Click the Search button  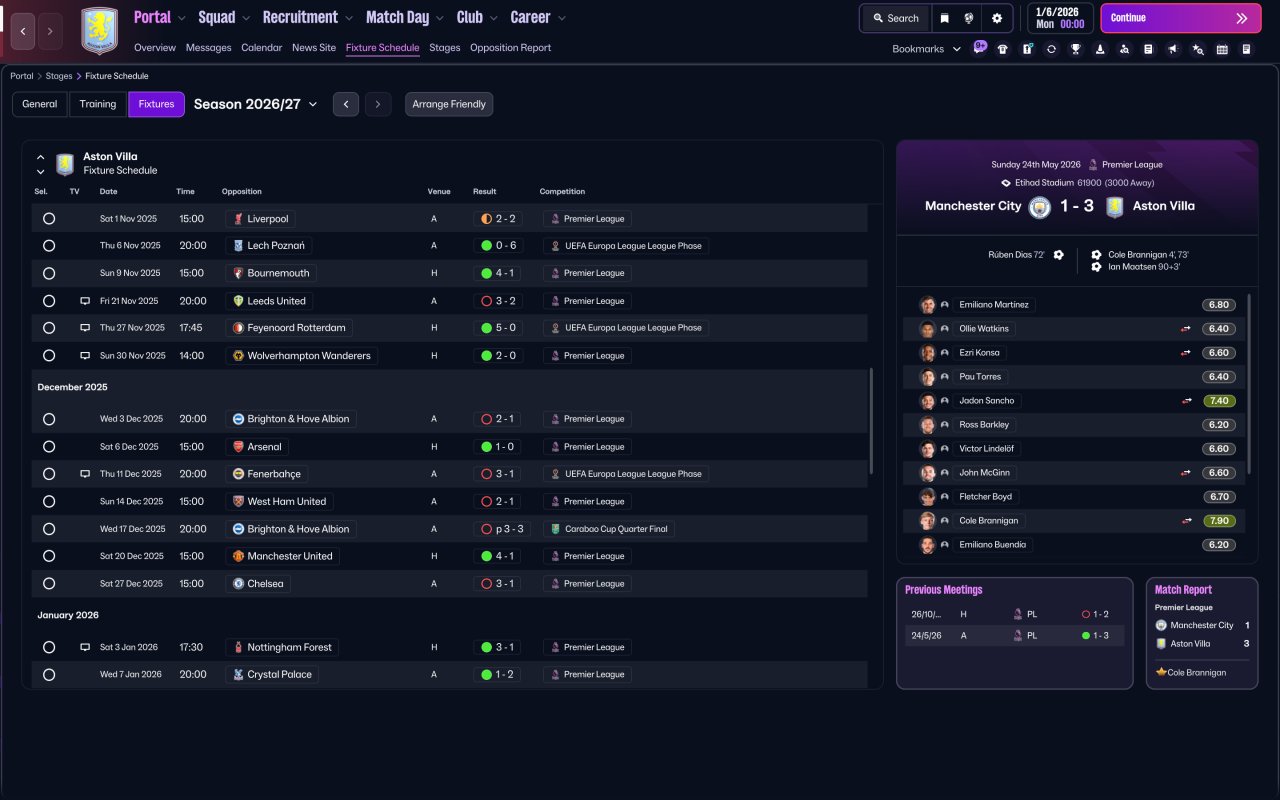click(896, 18)
